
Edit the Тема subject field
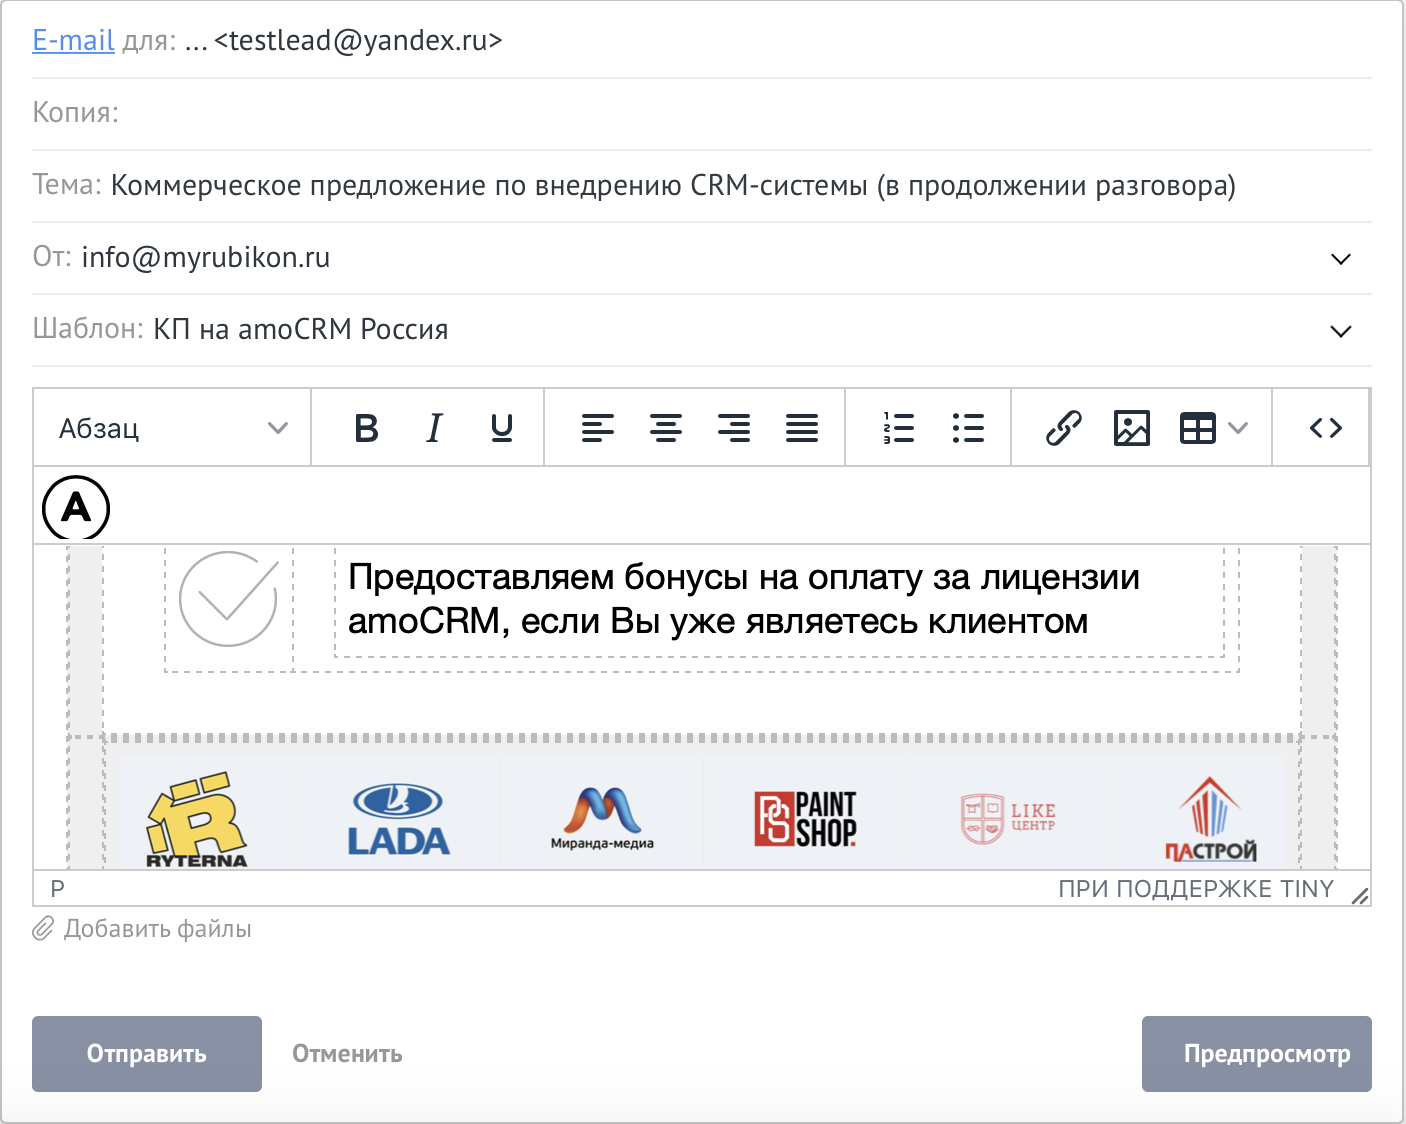point(702,185)
